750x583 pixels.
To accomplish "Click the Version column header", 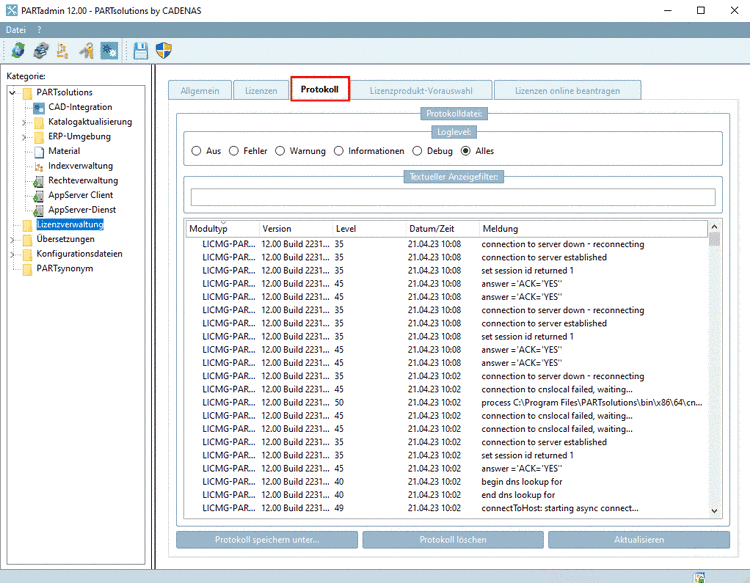I will 296,229.
